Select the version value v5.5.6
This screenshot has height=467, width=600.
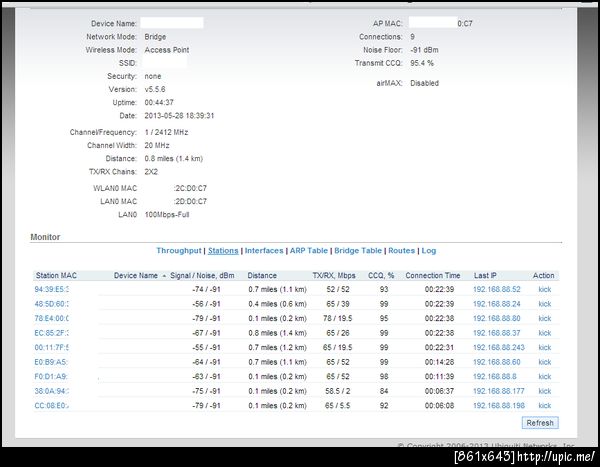[155, 90]
